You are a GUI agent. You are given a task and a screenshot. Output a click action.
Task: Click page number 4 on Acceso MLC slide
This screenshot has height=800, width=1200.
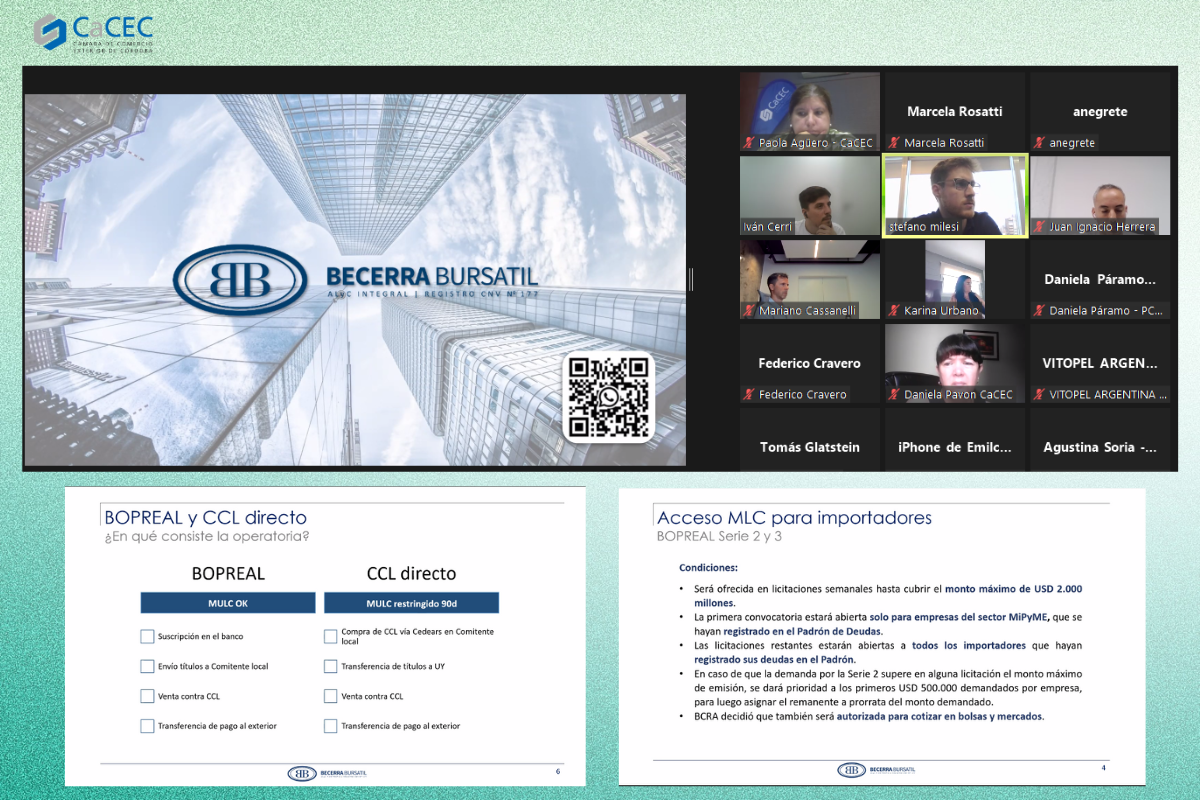(1103, 768)
